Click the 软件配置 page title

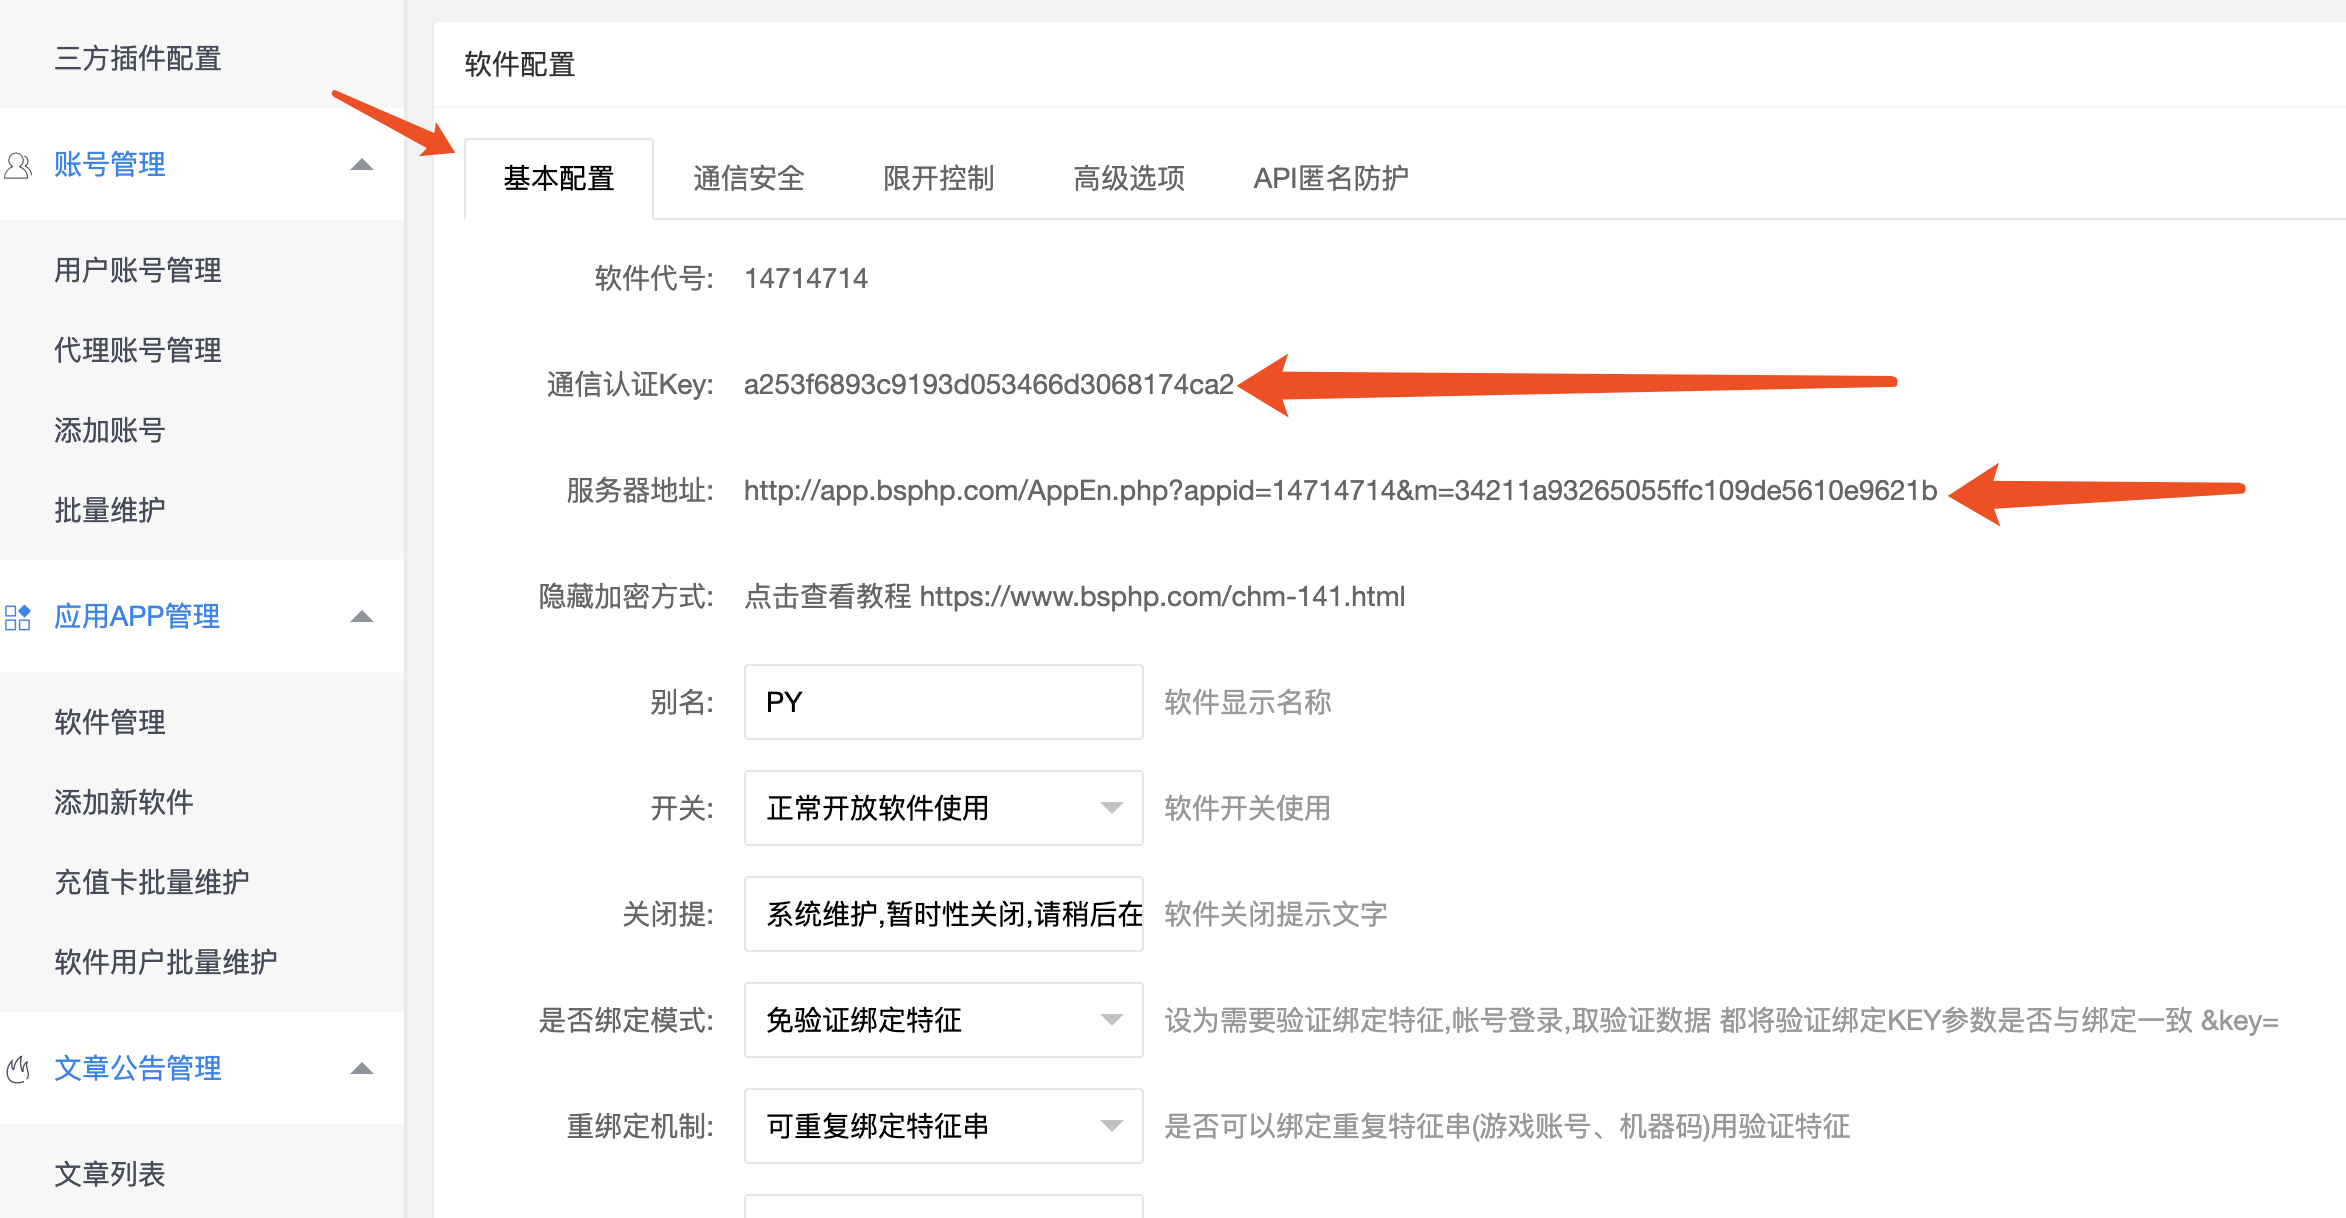click(x=520, y=65)
